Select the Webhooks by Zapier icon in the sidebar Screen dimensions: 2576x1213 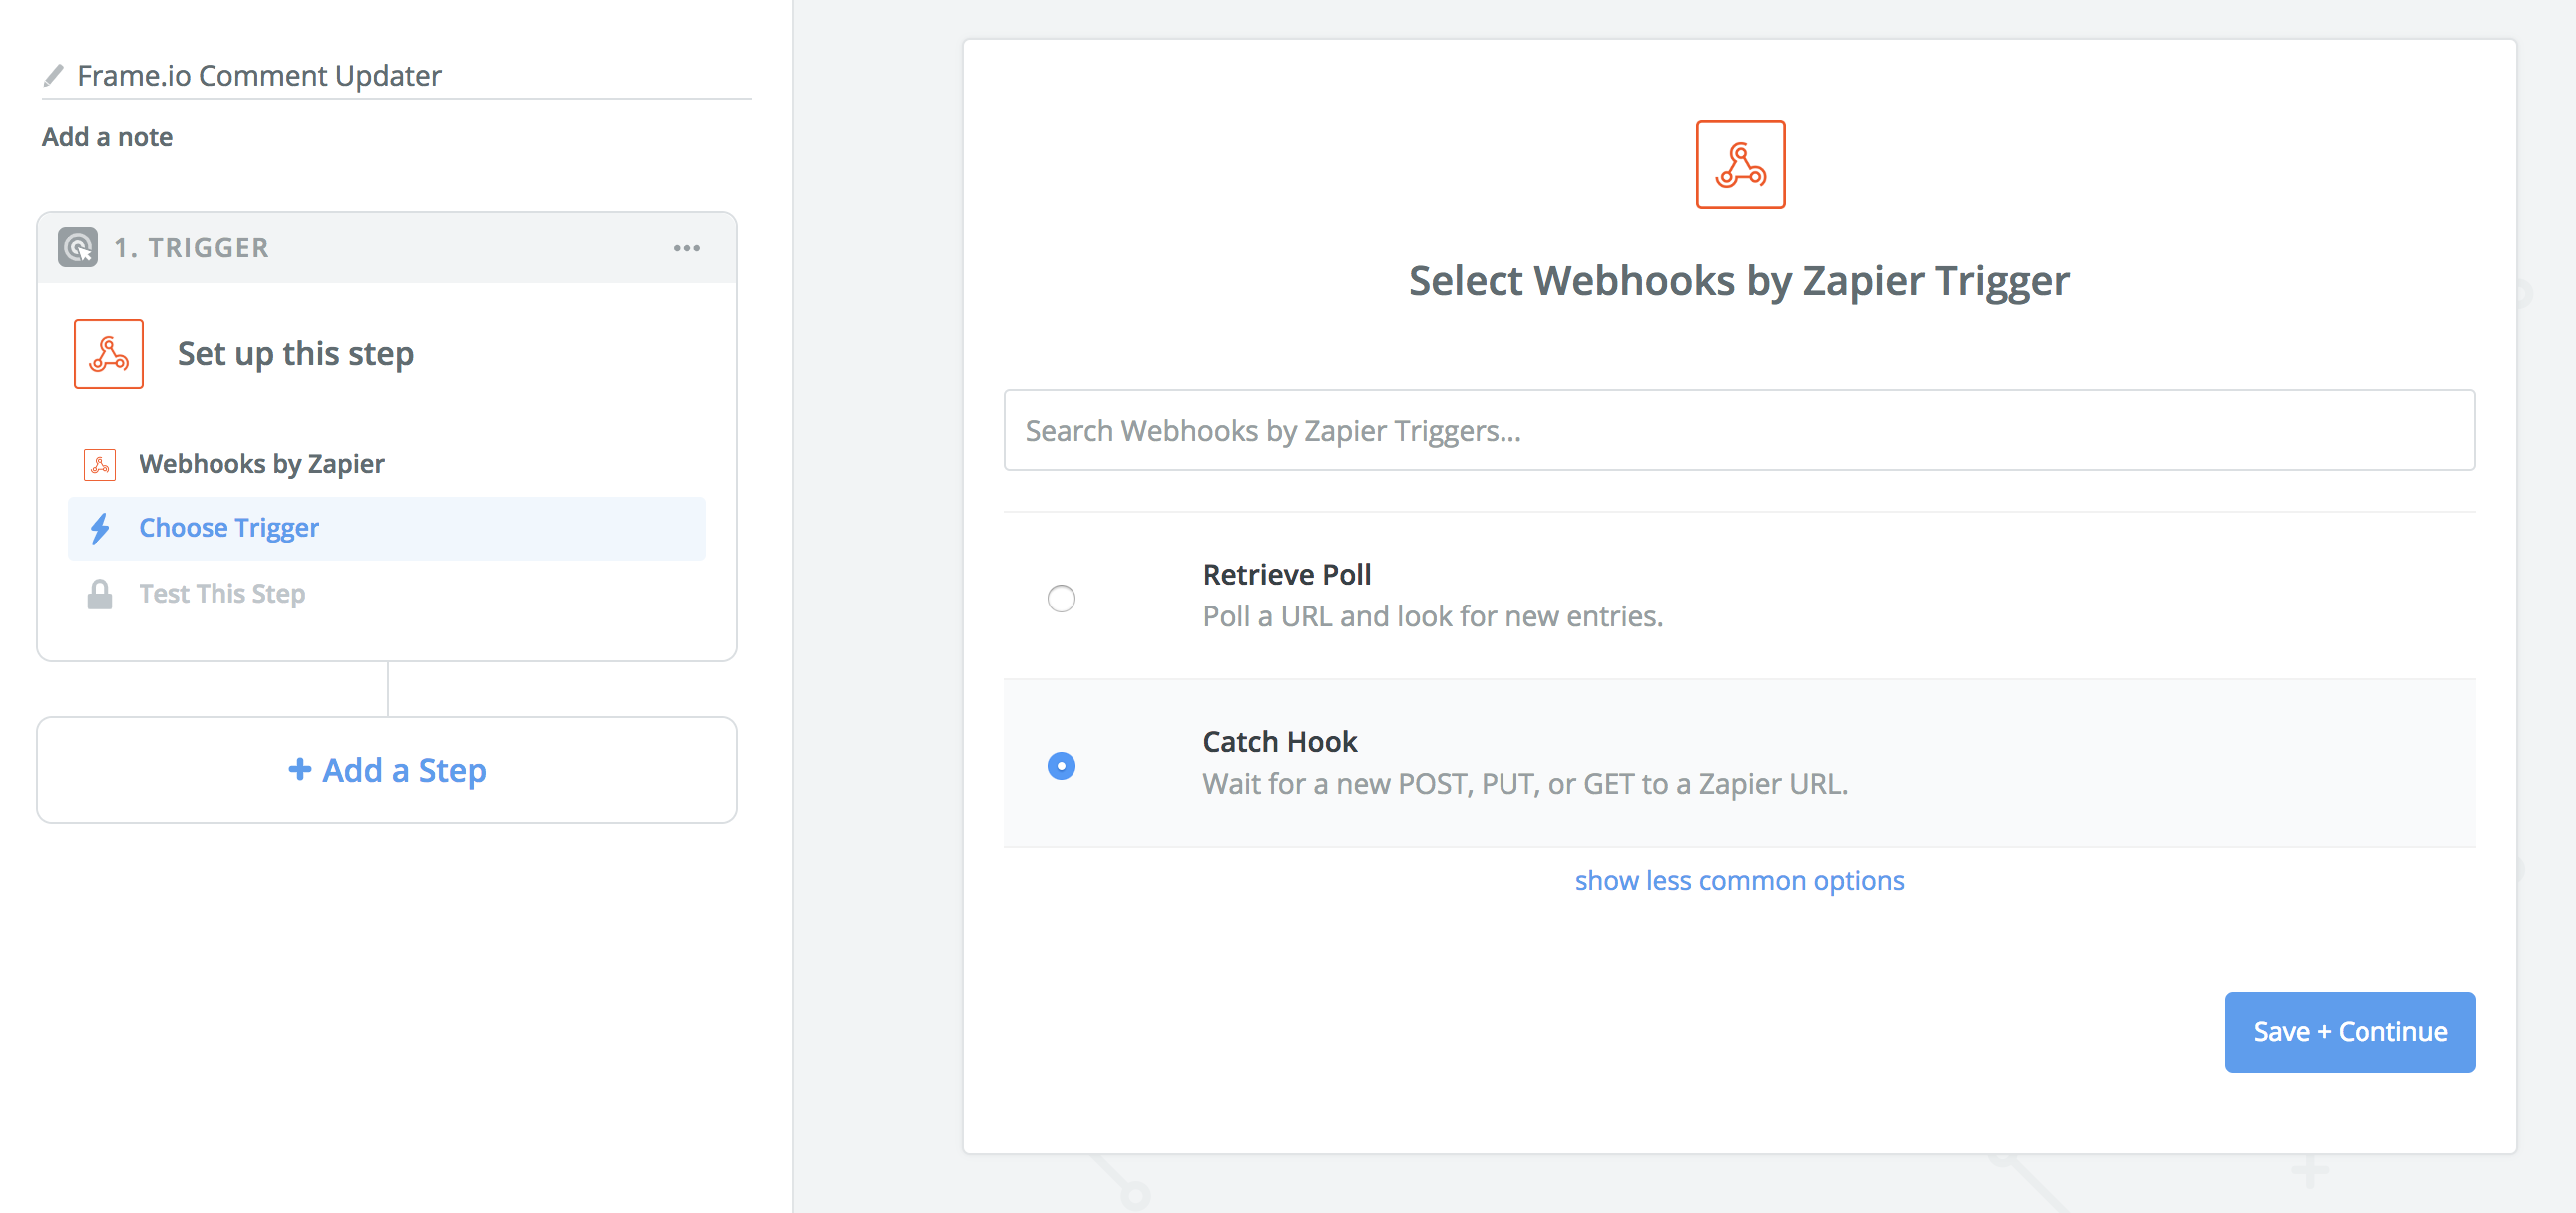(99, 463)
